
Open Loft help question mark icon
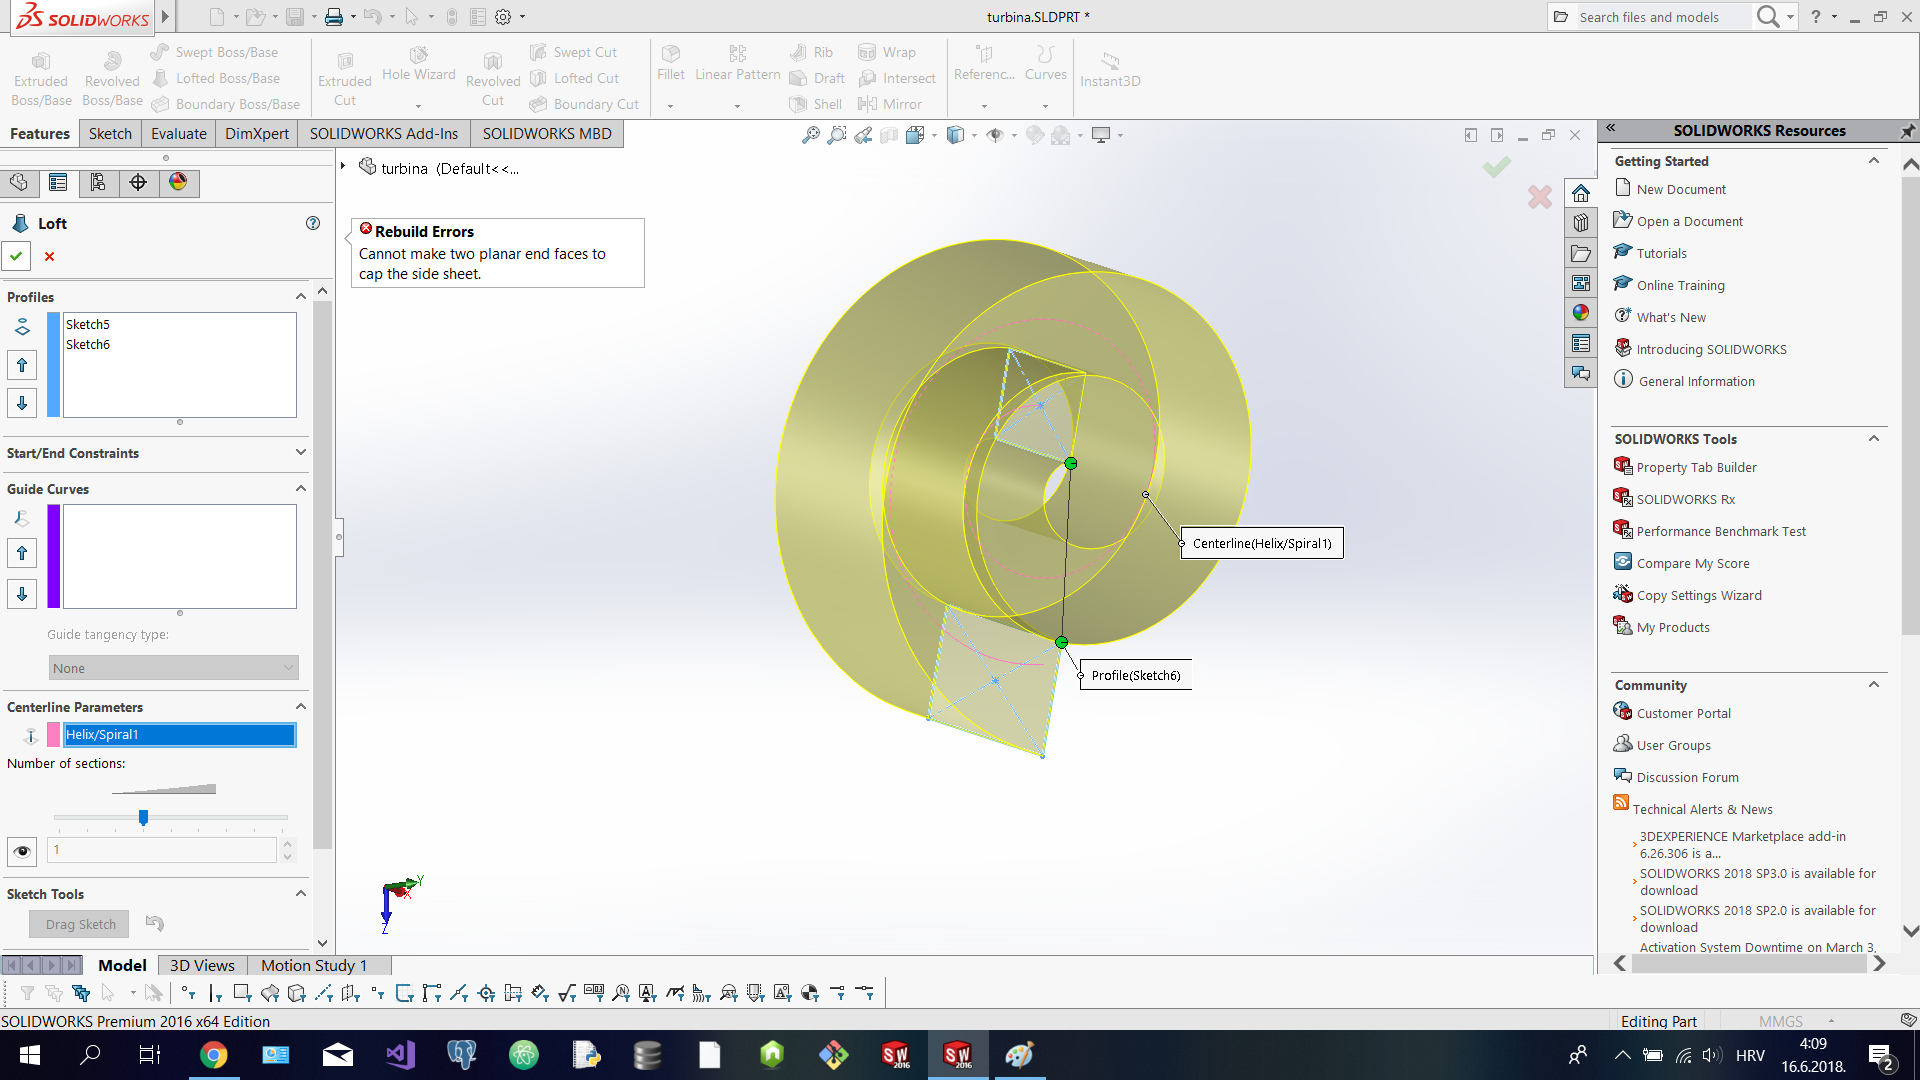tap(313, 223)
